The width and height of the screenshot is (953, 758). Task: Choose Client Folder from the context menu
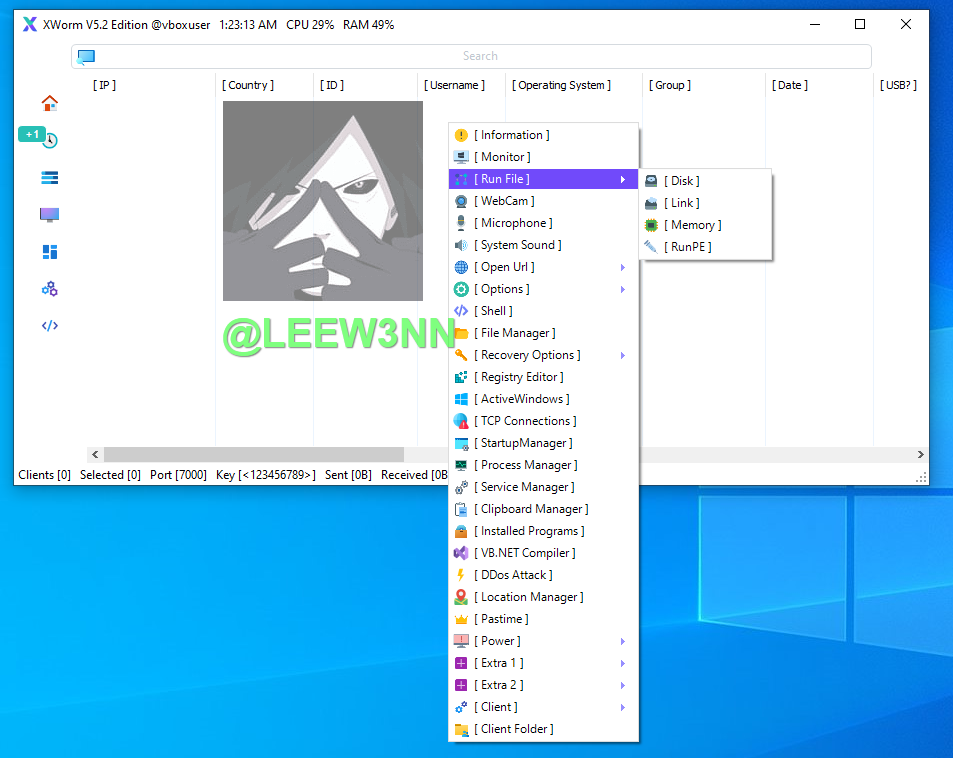516,729
